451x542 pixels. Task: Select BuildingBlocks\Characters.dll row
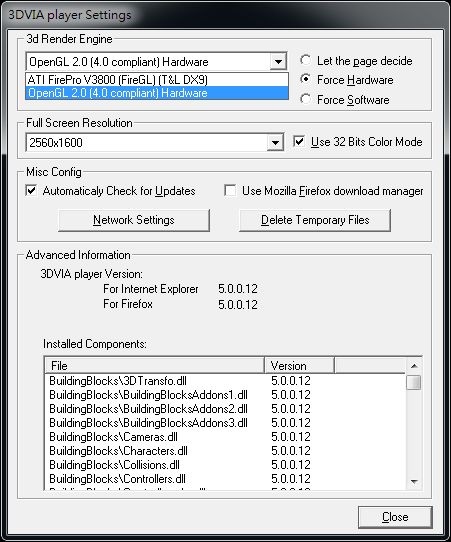[225, 451]
